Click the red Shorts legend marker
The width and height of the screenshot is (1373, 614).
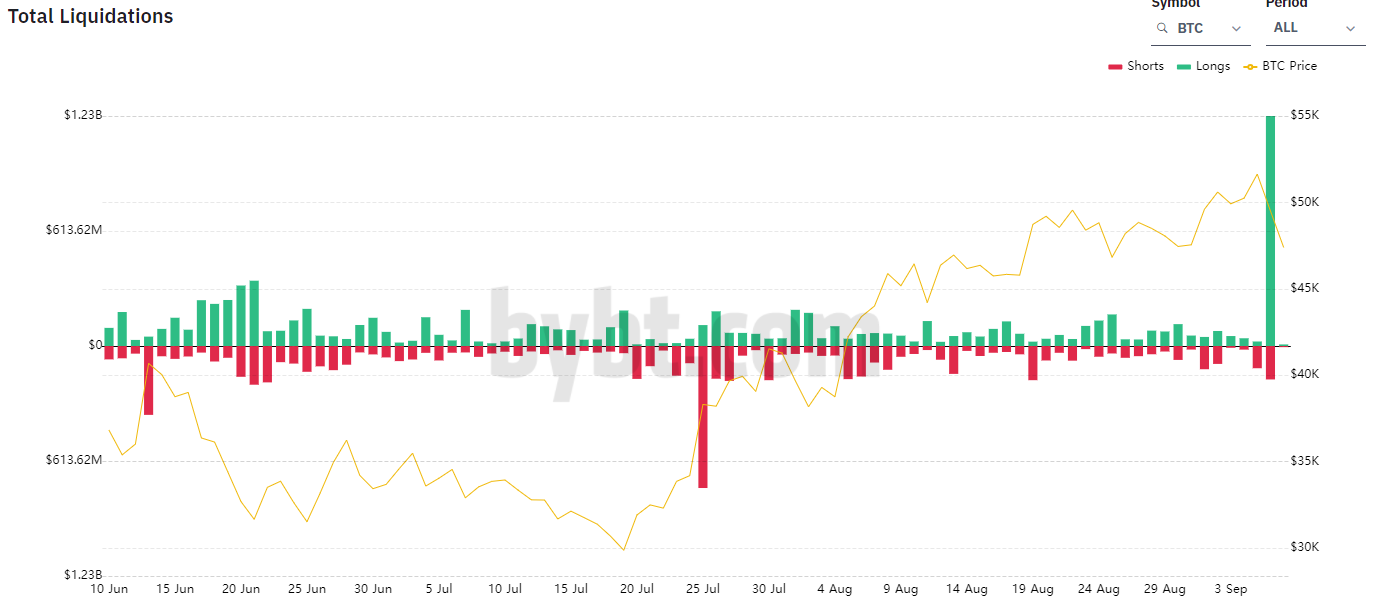click(1115, 67)
